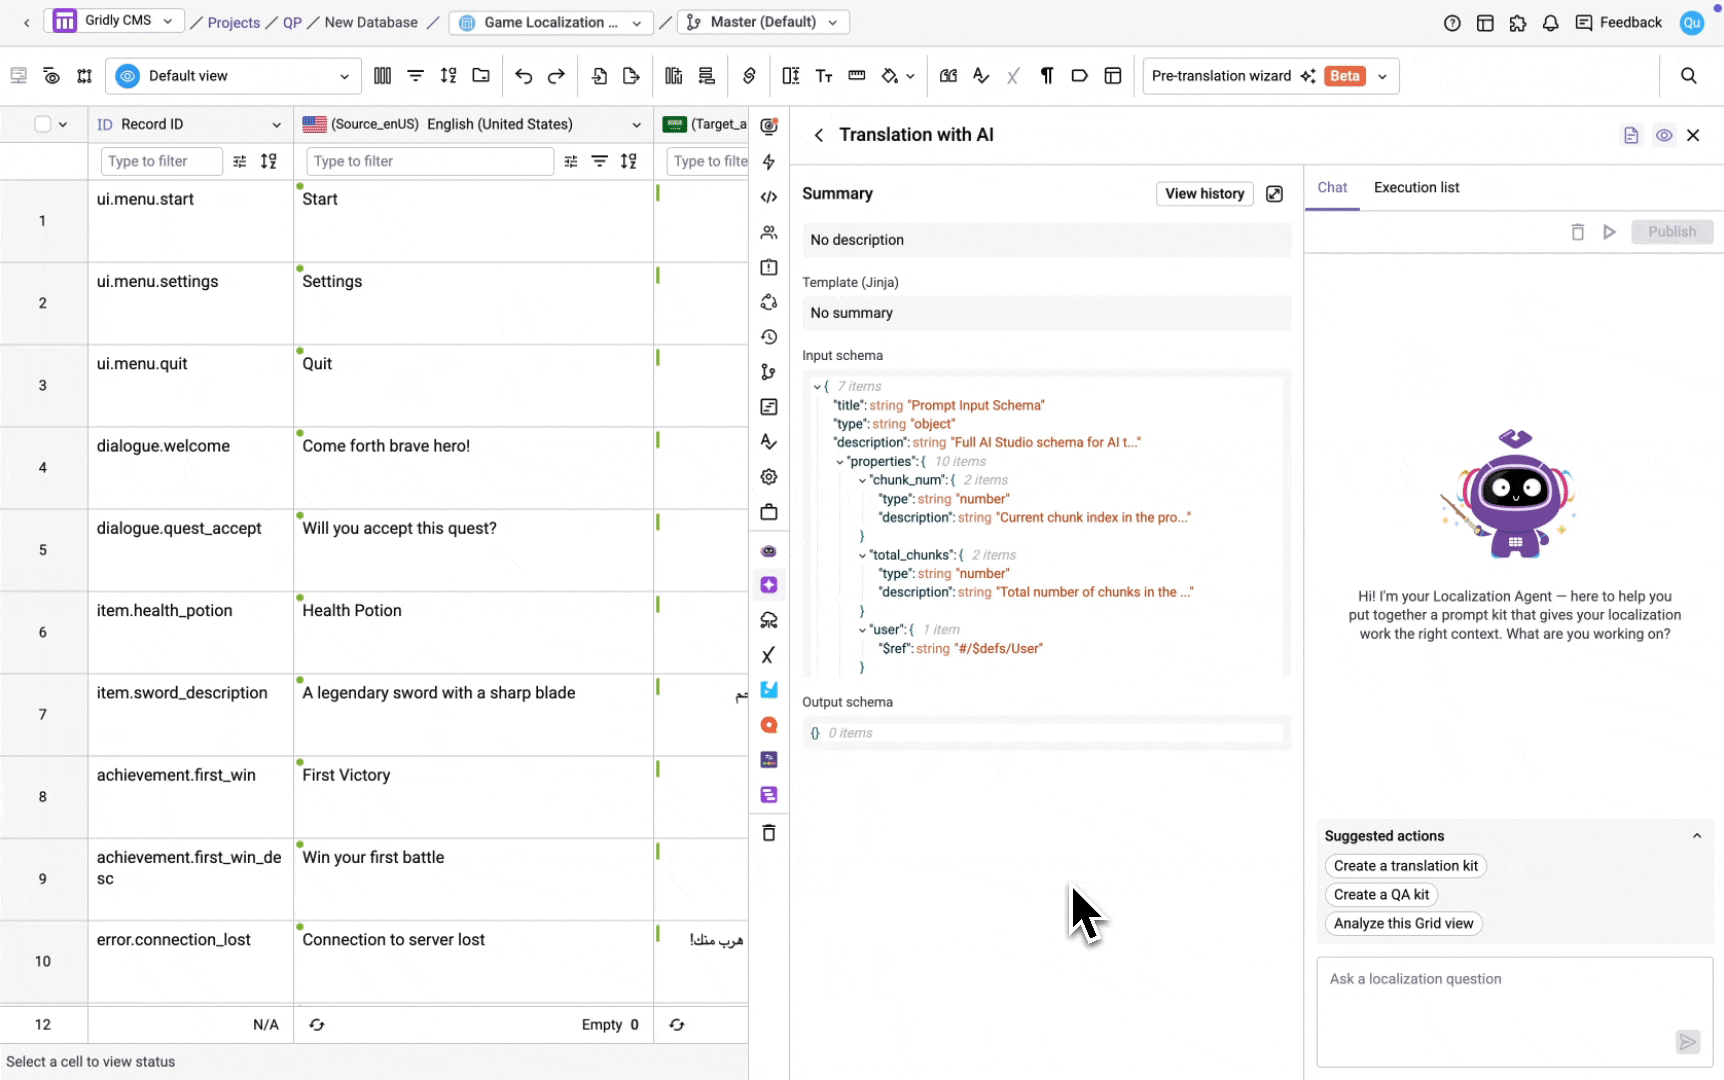This screenshot has height=1080, width=1724.
Task: Select the Chat tab
Action: click(x=1332, y=187)
